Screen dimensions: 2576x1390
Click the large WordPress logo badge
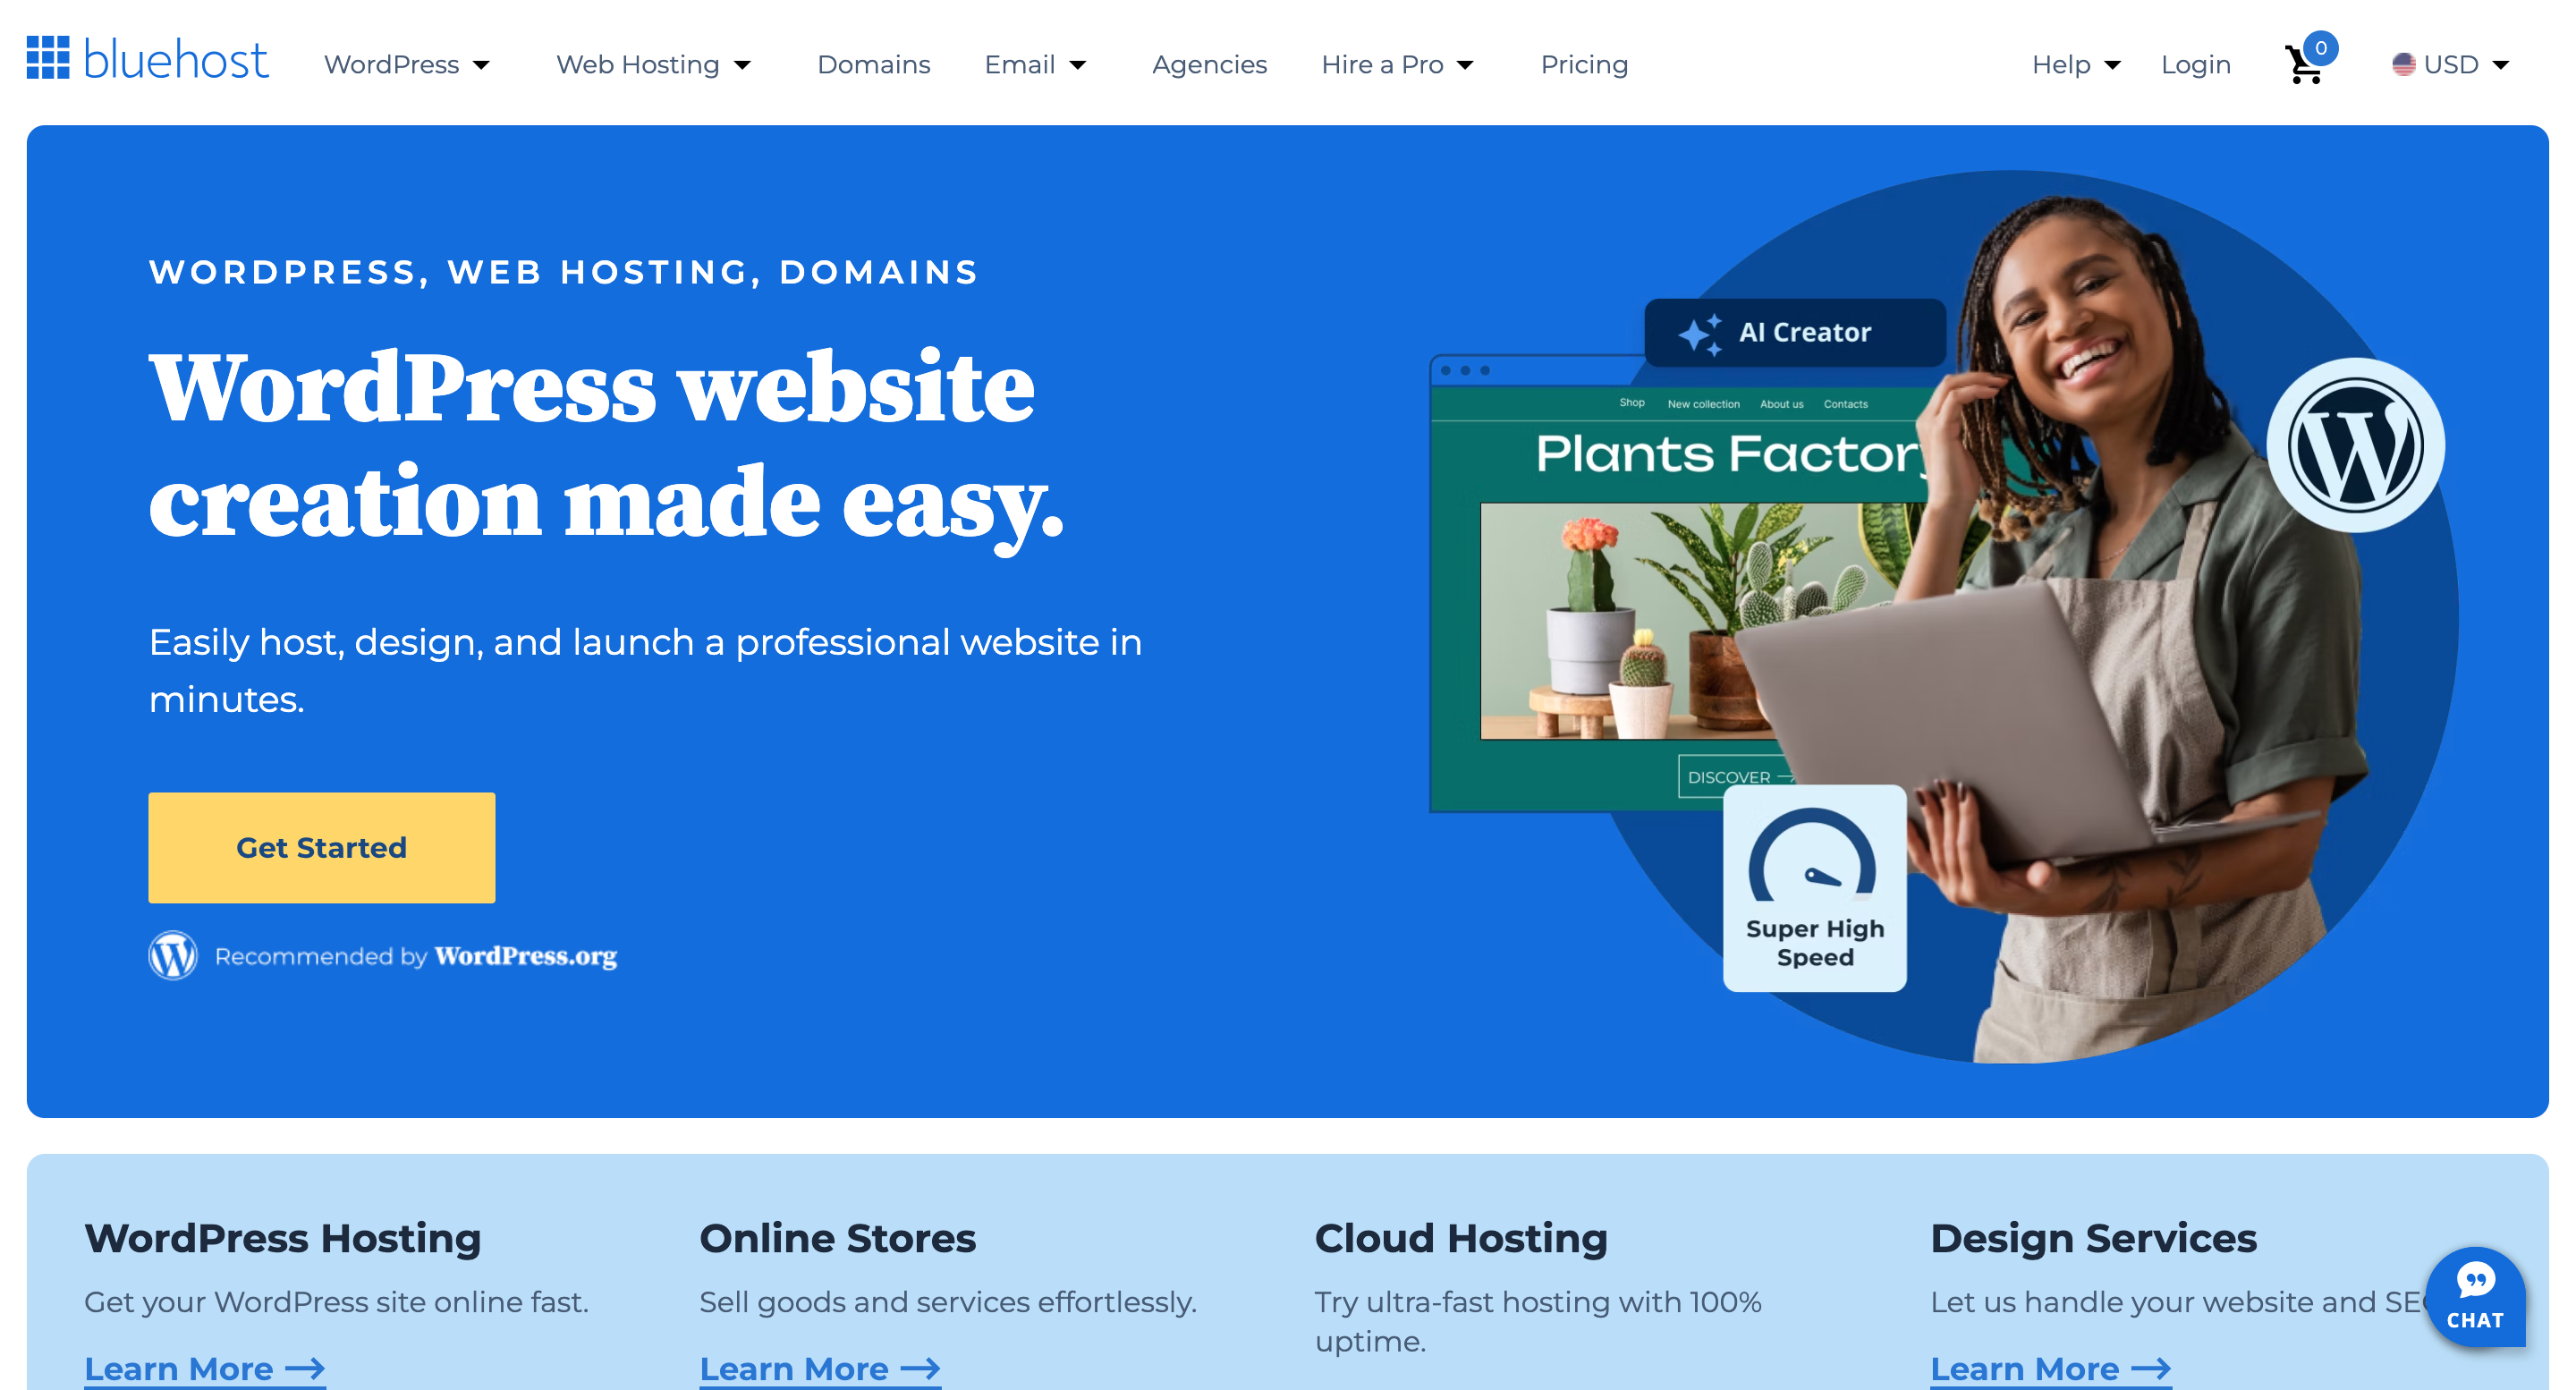point(2355,445)
